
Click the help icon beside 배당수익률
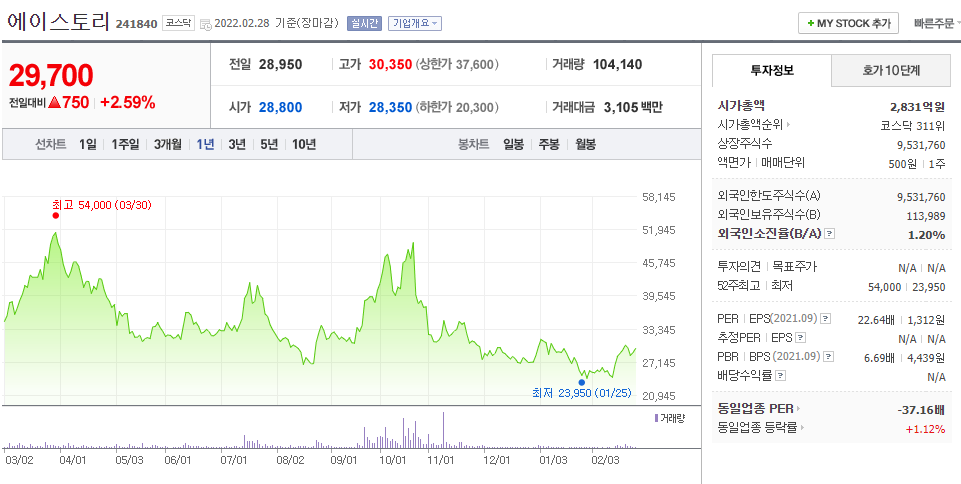click(781, 376)
